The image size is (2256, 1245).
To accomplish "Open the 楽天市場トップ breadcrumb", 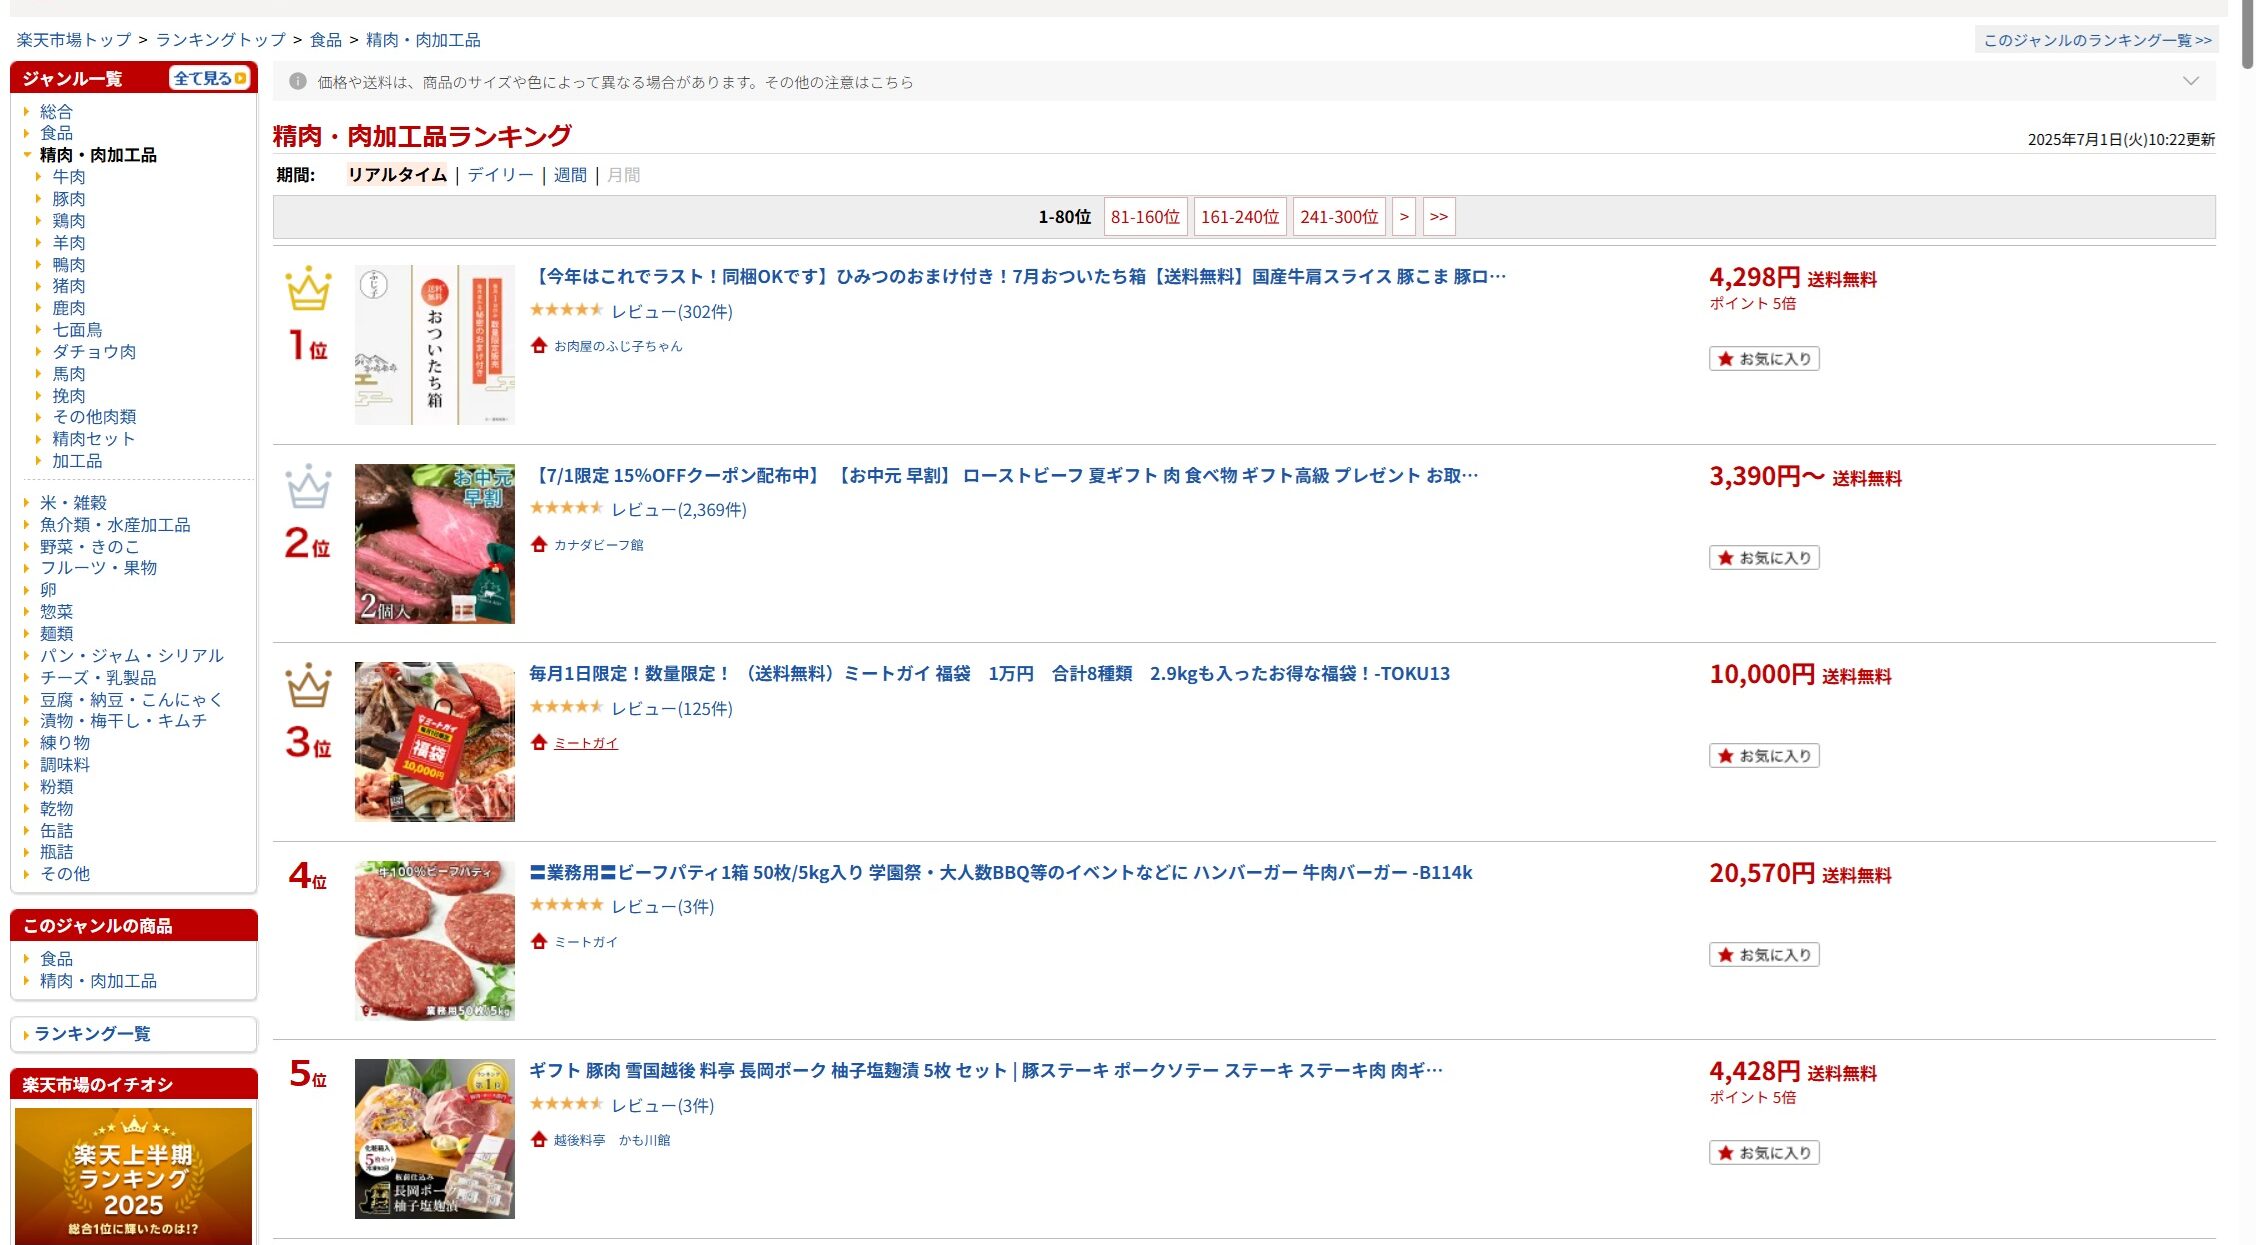I will coord(74,40).
